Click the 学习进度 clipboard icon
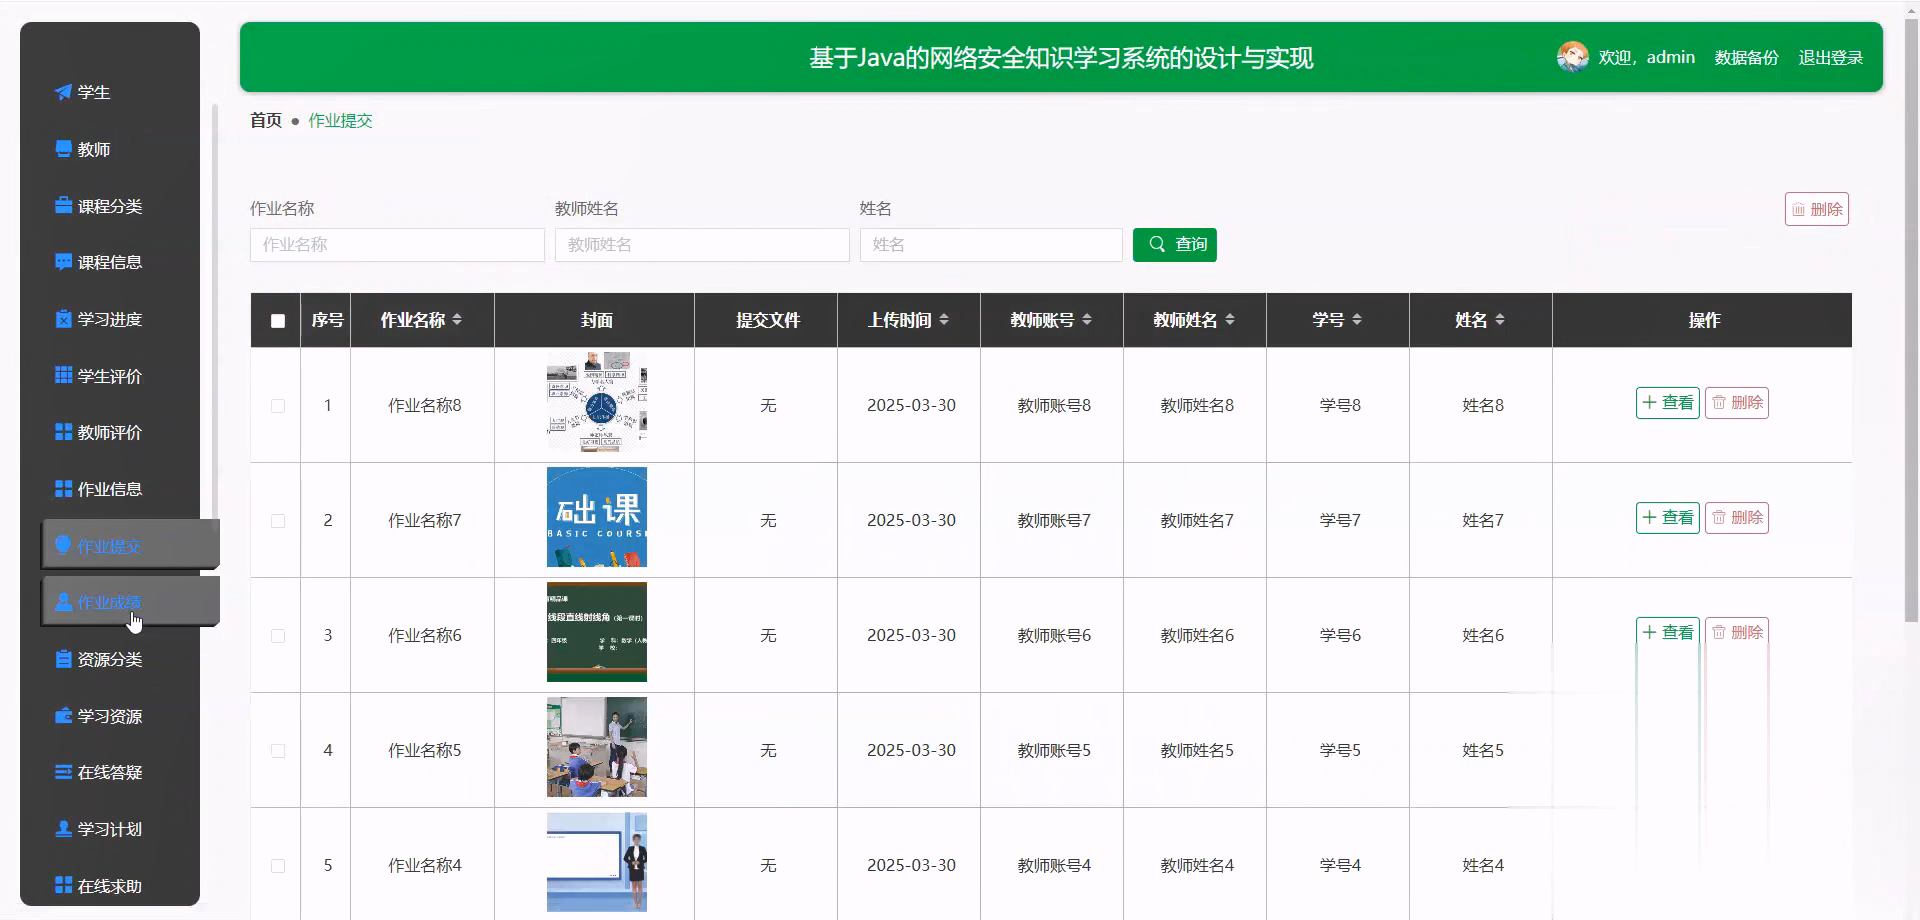 [x=63, y=319]
